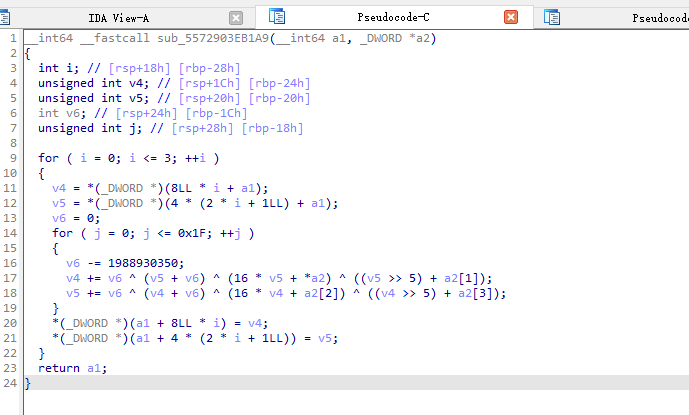
Task: Click the function name sub_5572903EB1A9
Action: click(213, 38)
